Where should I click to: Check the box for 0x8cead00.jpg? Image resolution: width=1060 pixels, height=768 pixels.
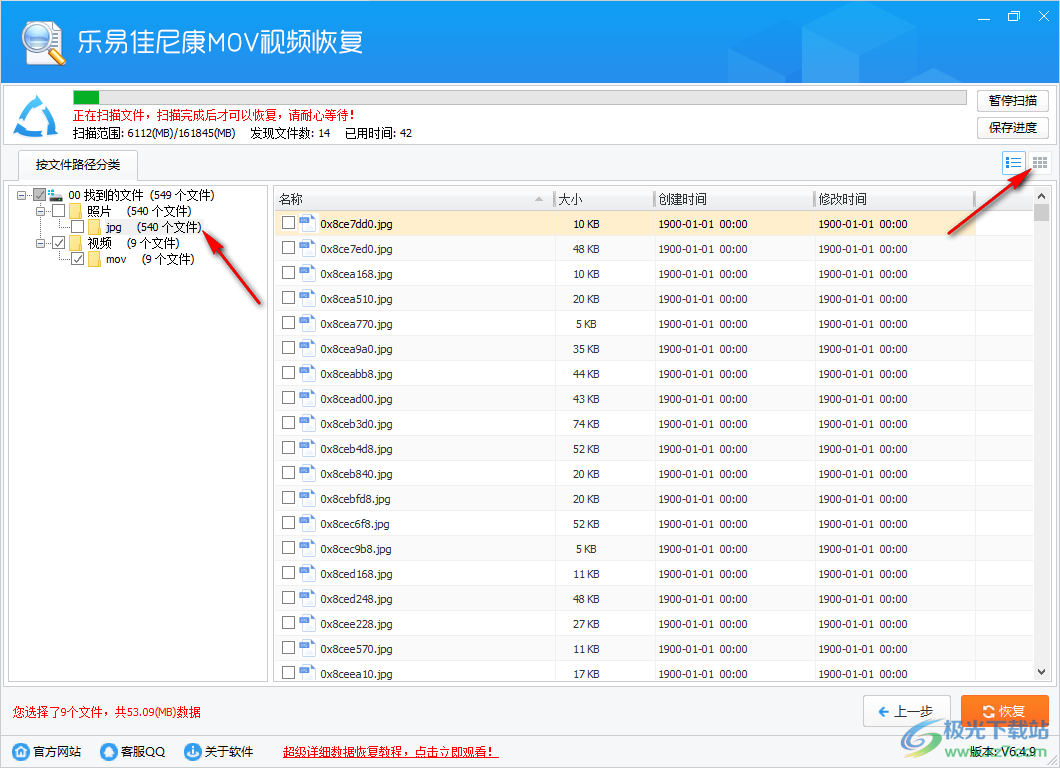[289, 398]
